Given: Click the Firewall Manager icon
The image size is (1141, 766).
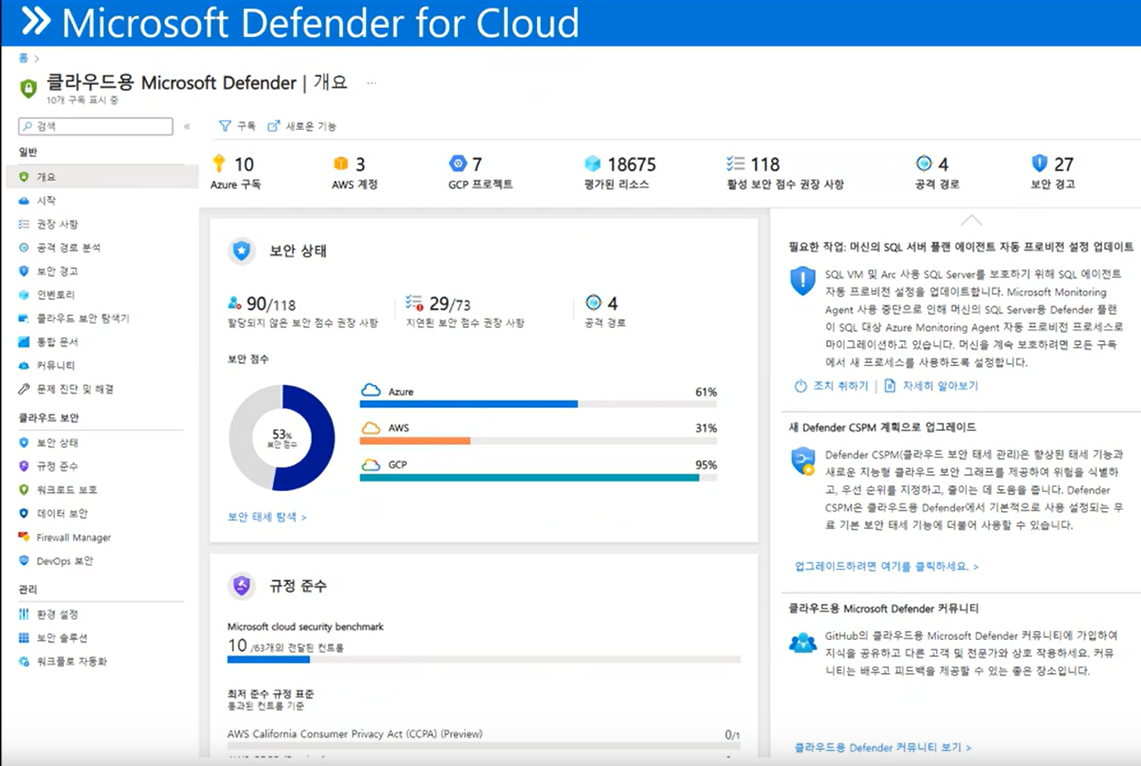Looking at the screenshot, I should click(x=24, y=537).
